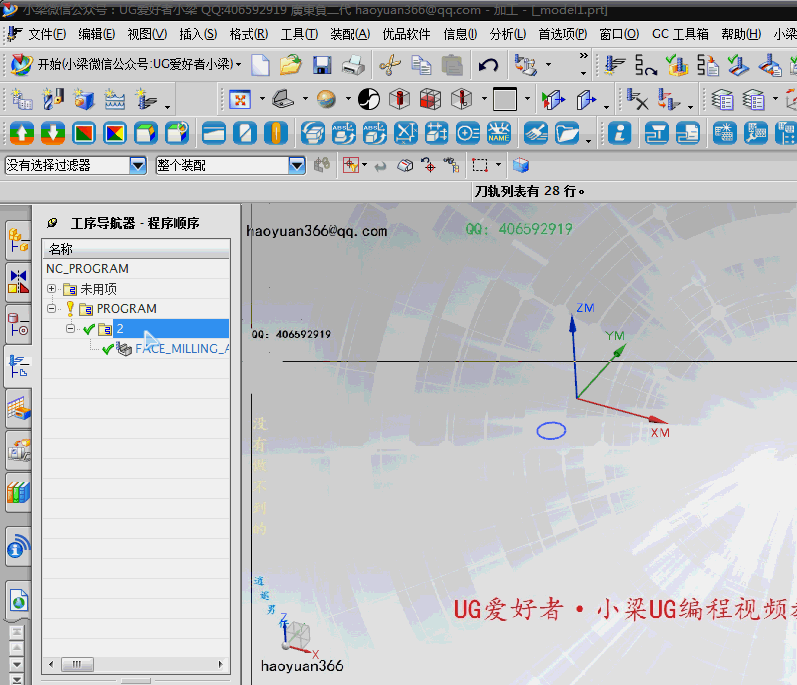Click the Cut scissors icon

click(389, 66)
